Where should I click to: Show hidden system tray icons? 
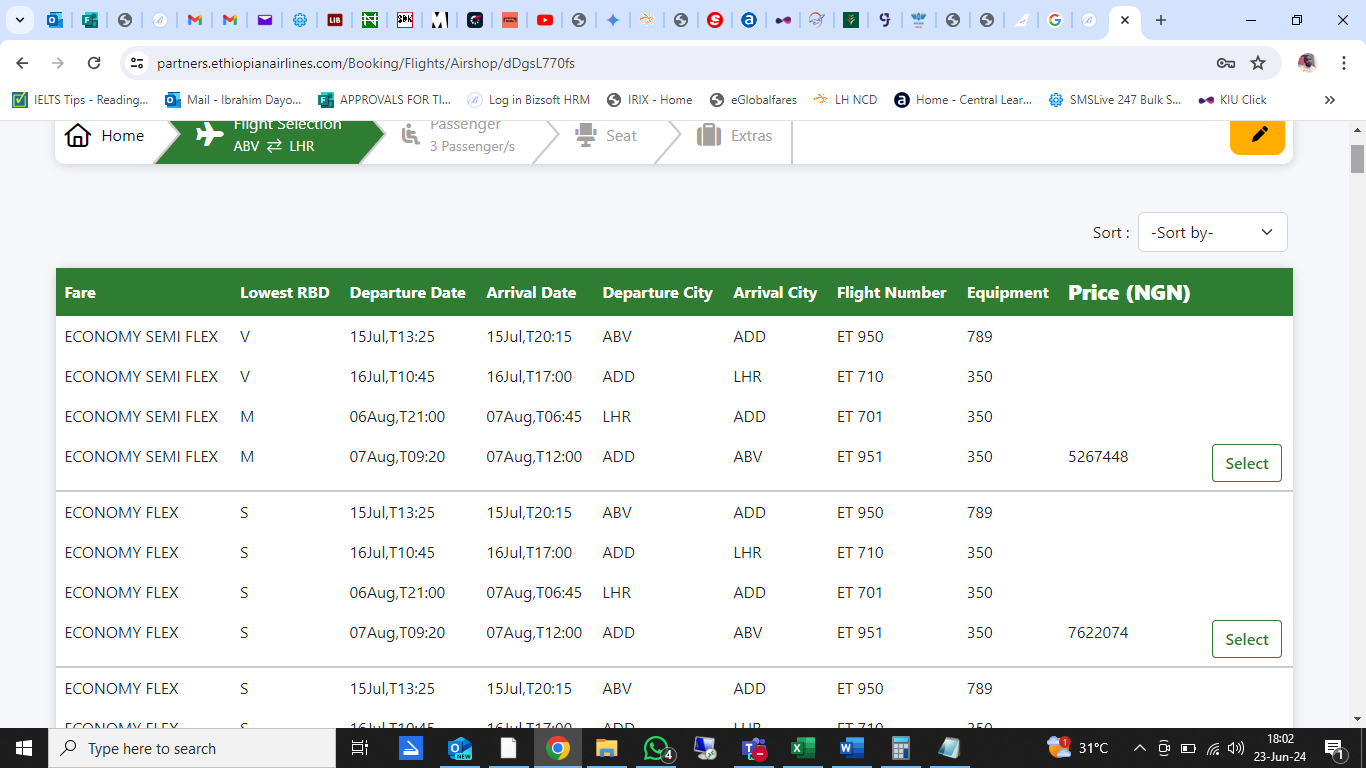click(1139, 748)
